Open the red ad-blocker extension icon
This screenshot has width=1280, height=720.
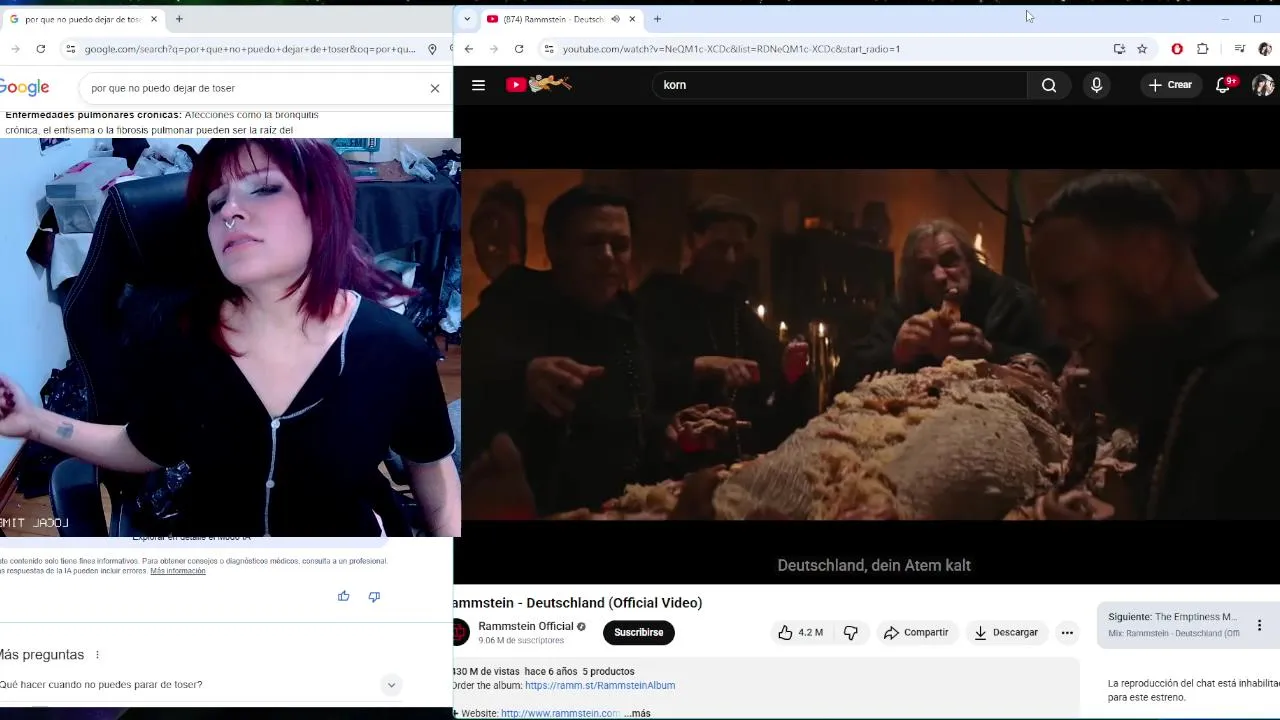pos(1177,49)
